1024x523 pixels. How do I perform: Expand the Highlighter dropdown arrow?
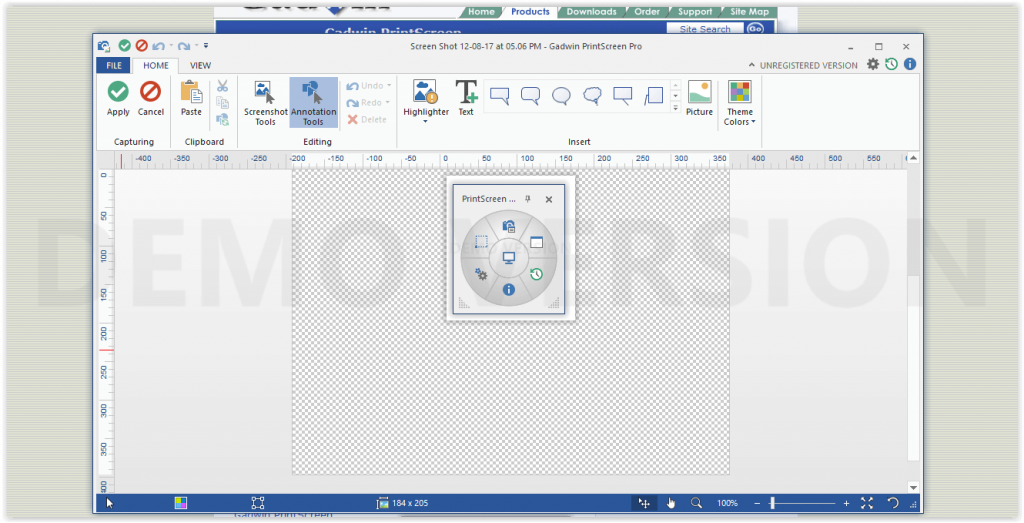click(426, 122)
